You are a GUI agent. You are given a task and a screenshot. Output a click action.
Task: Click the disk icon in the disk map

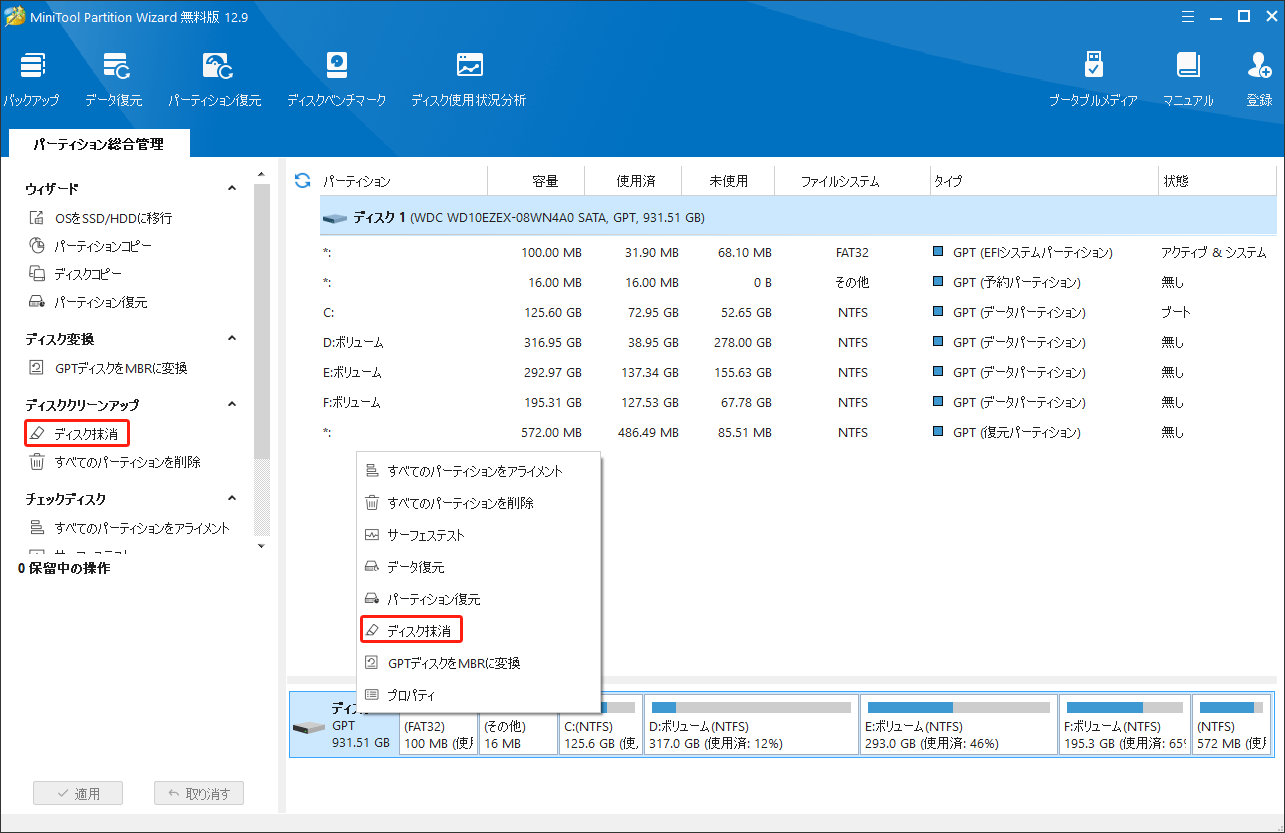point(310,726)
